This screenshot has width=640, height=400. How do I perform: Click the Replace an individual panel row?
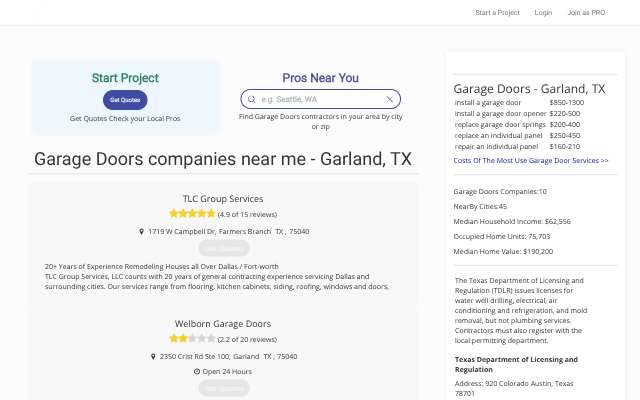(517, 136)
